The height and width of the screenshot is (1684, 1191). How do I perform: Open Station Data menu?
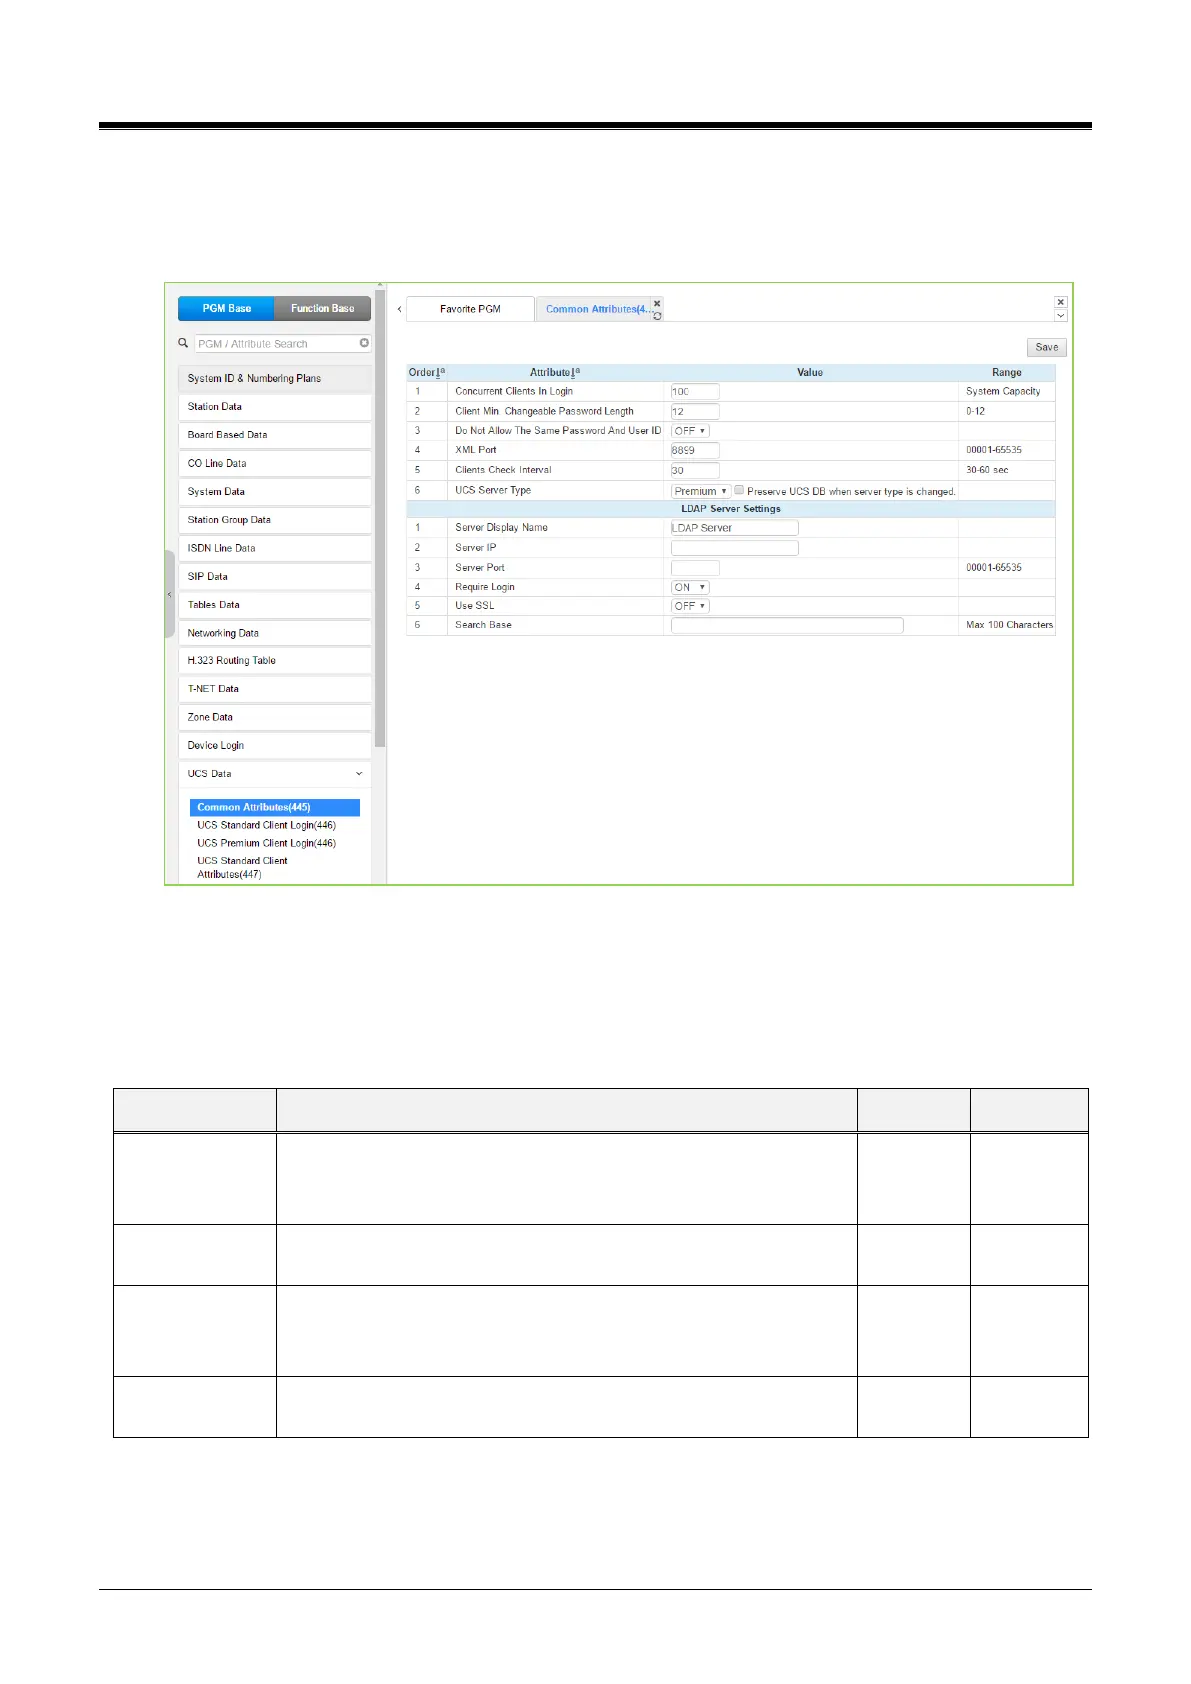pos(274,407)
